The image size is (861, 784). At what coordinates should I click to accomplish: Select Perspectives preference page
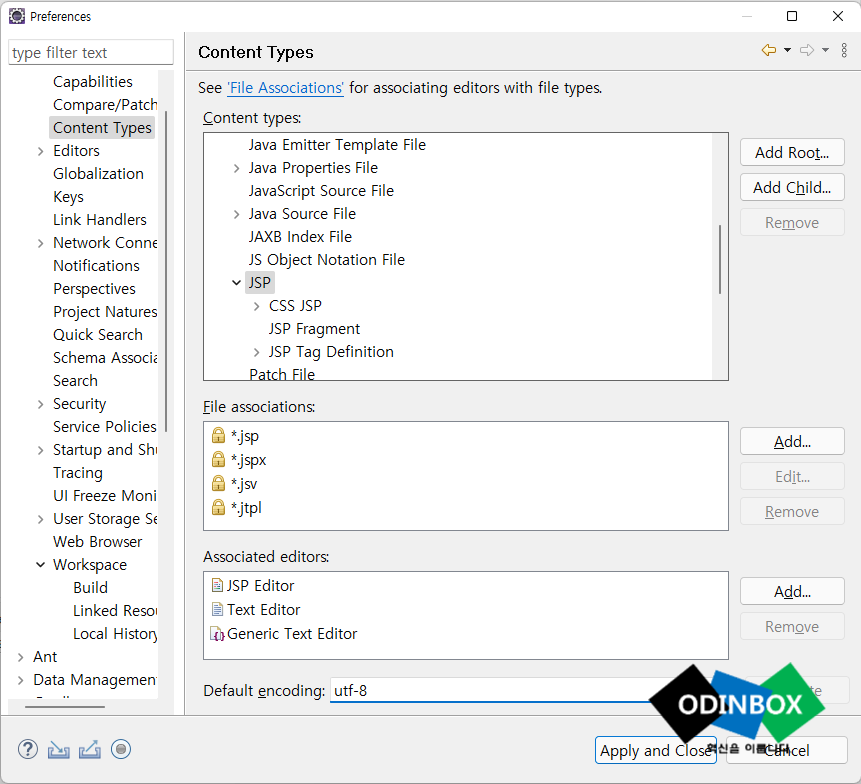94,289
